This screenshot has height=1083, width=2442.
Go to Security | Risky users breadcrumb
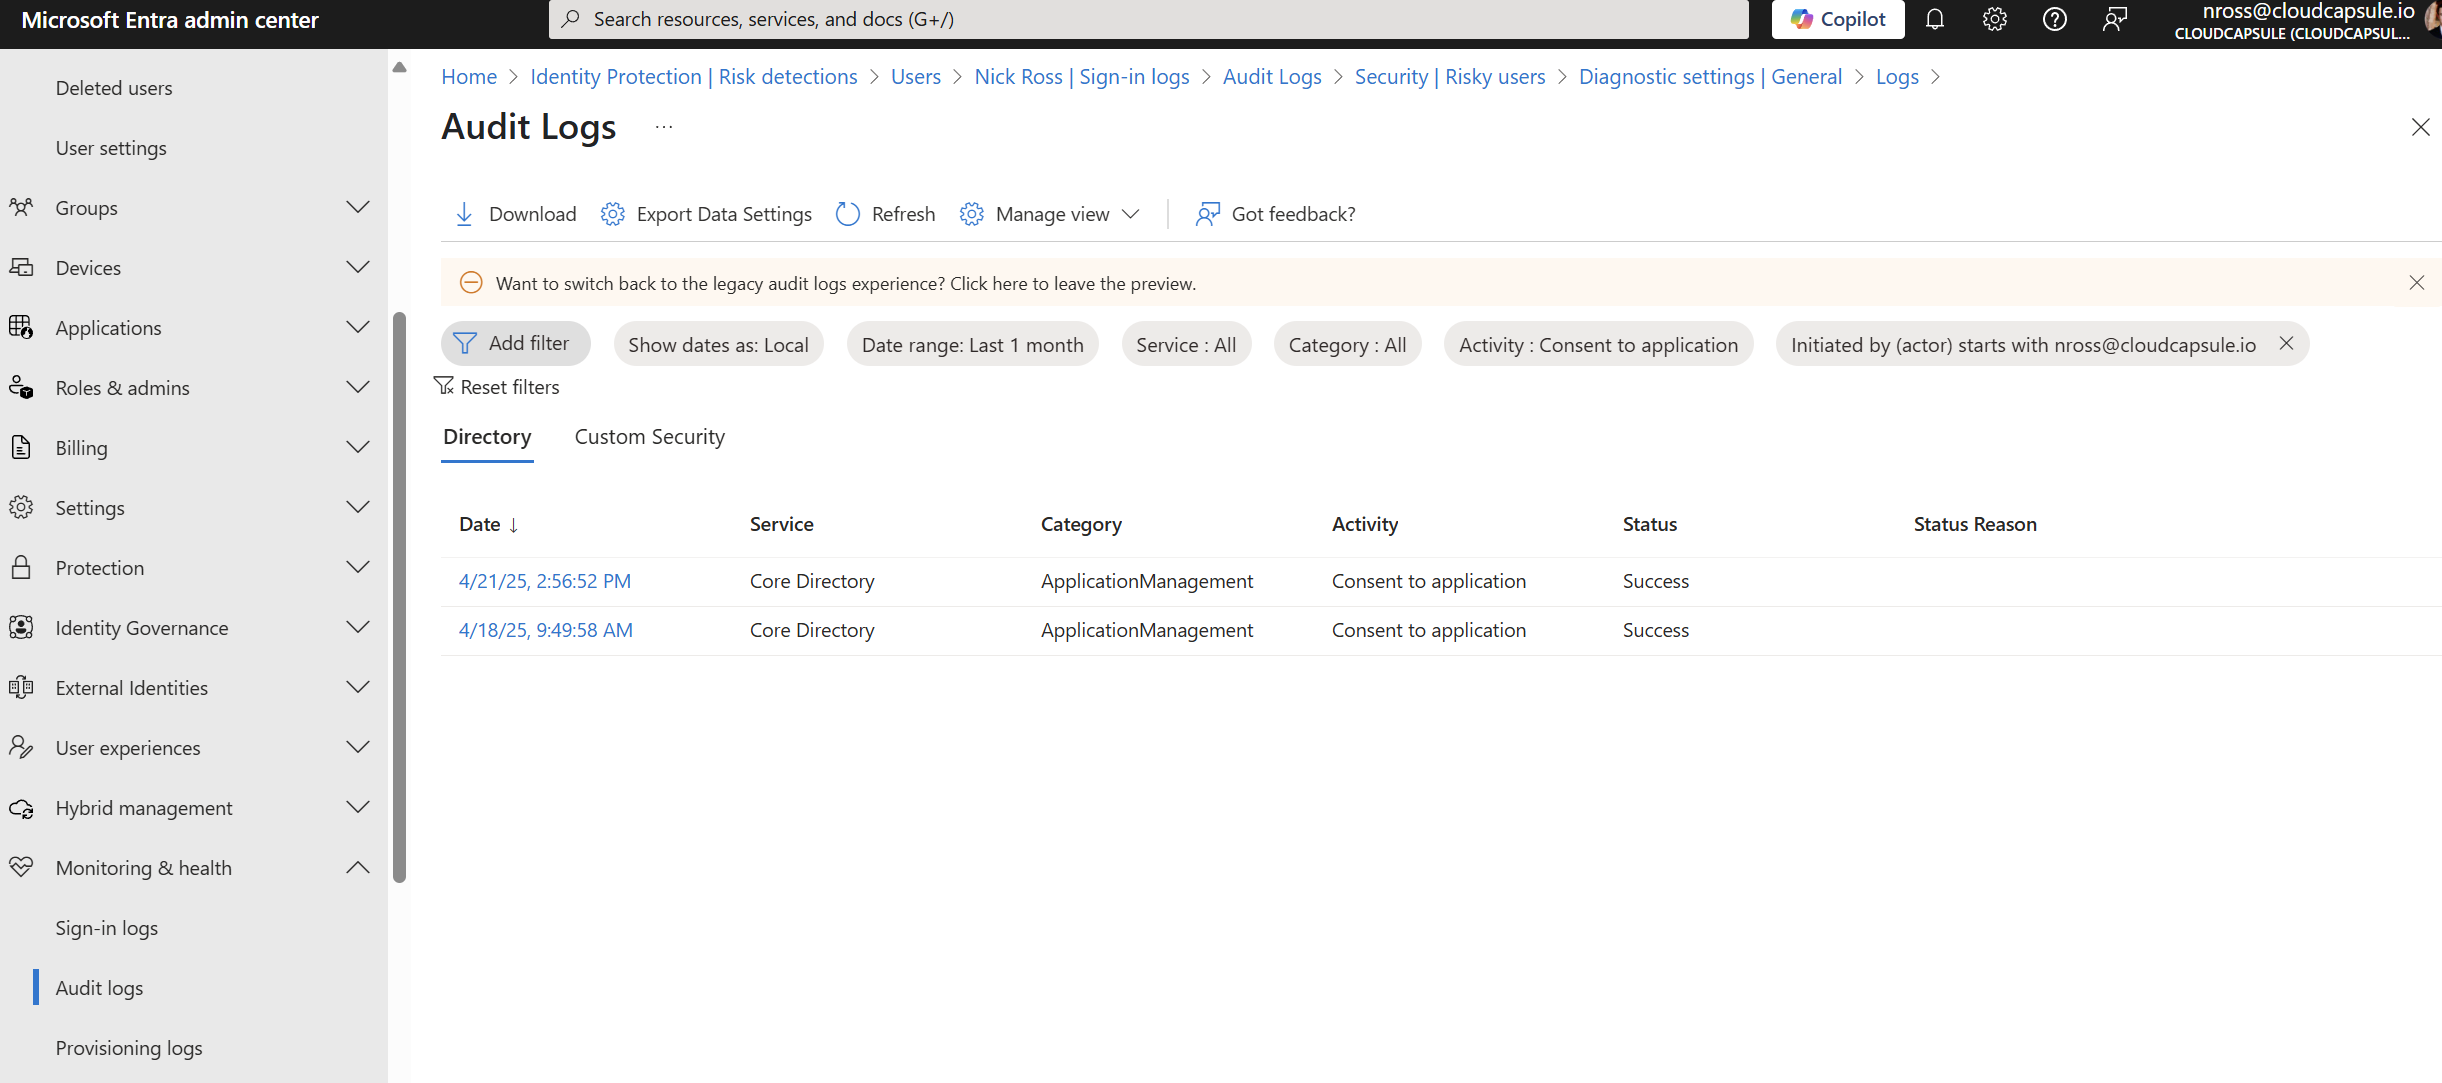click(1450, 77)
